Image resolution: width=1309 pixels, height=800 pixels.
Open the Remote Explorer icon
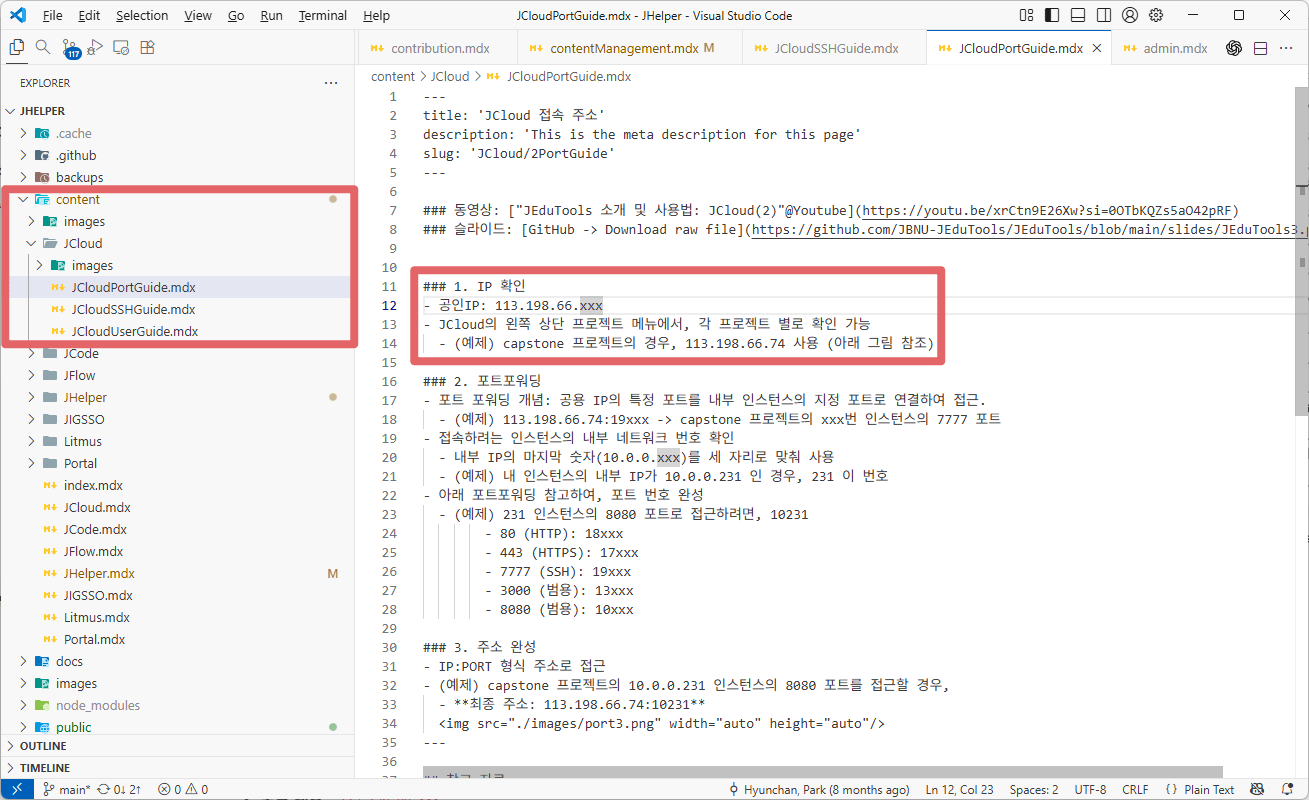coord(121,47)
